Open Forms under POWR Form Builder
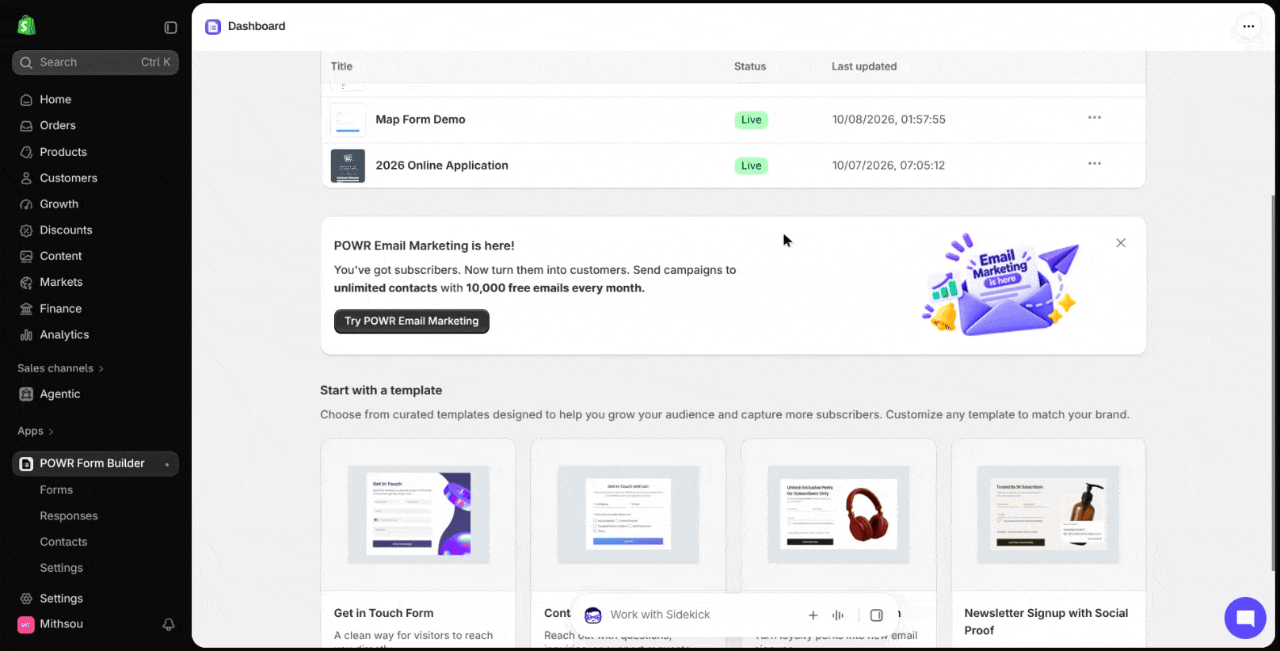The image size is (1280, 651). point(56,490)
